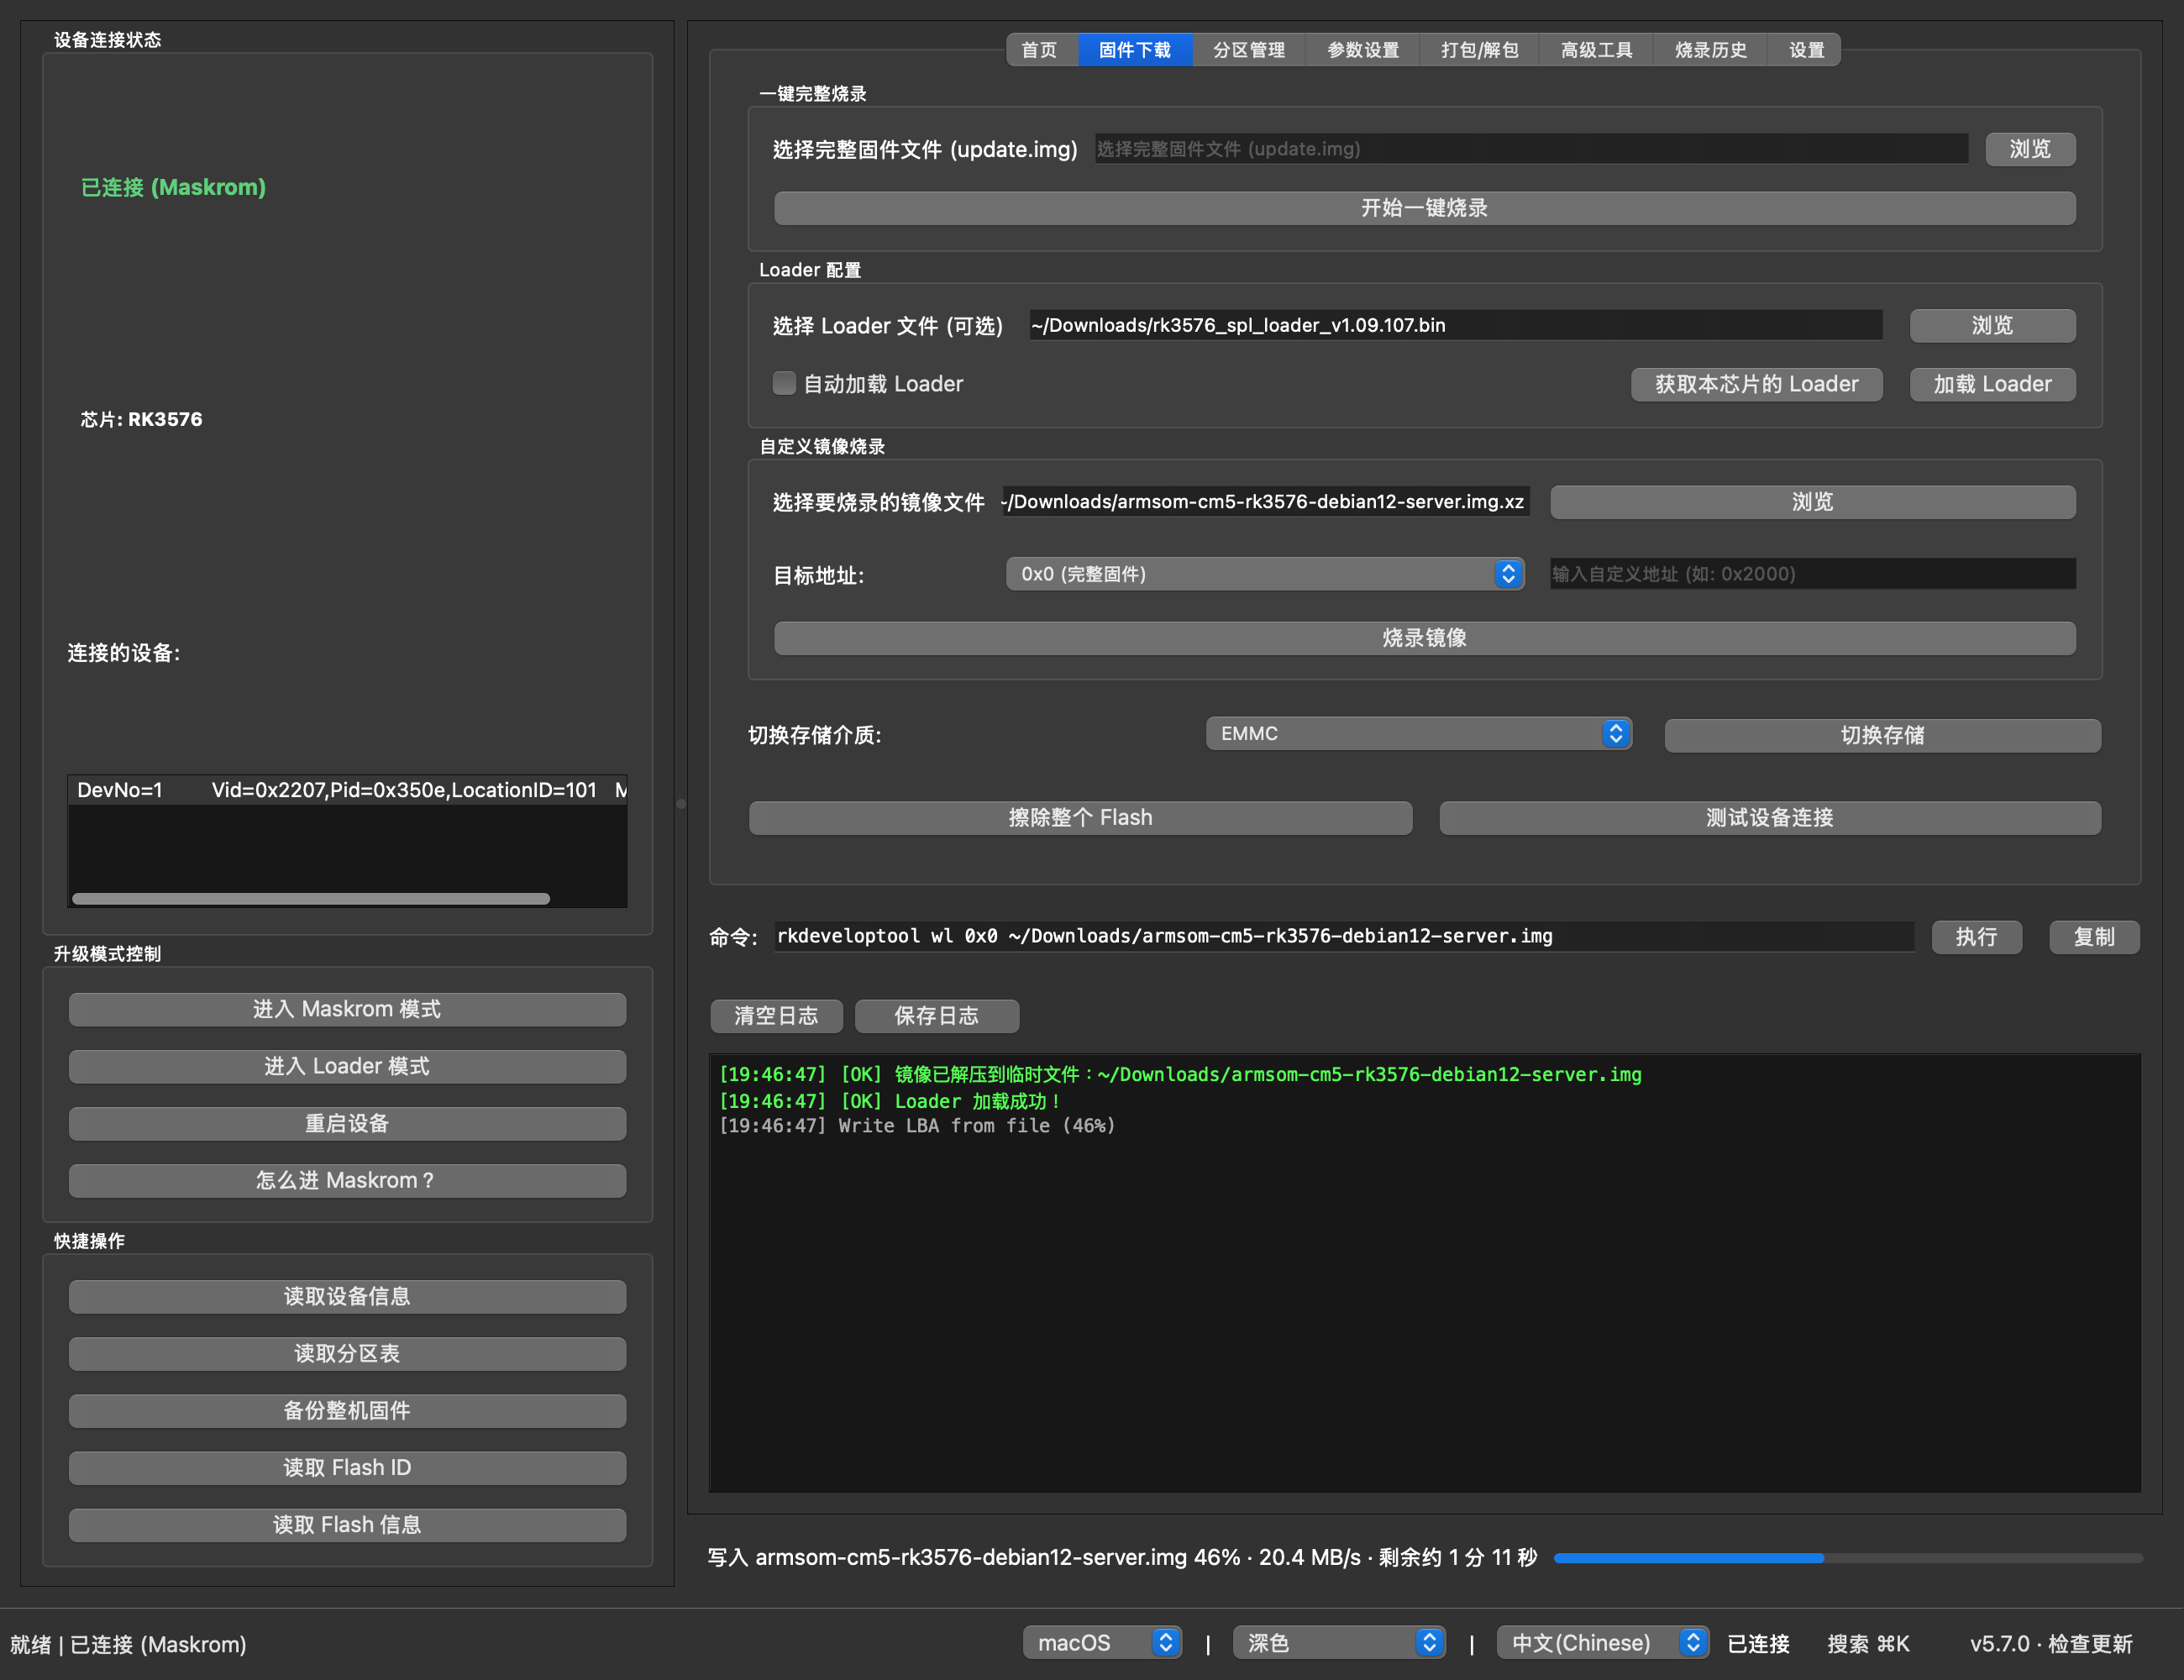Screen dimensions: 2184x1680
Task: Select the 固件下载 tab
Action: pyautogui.click(x=1135, y=50)
